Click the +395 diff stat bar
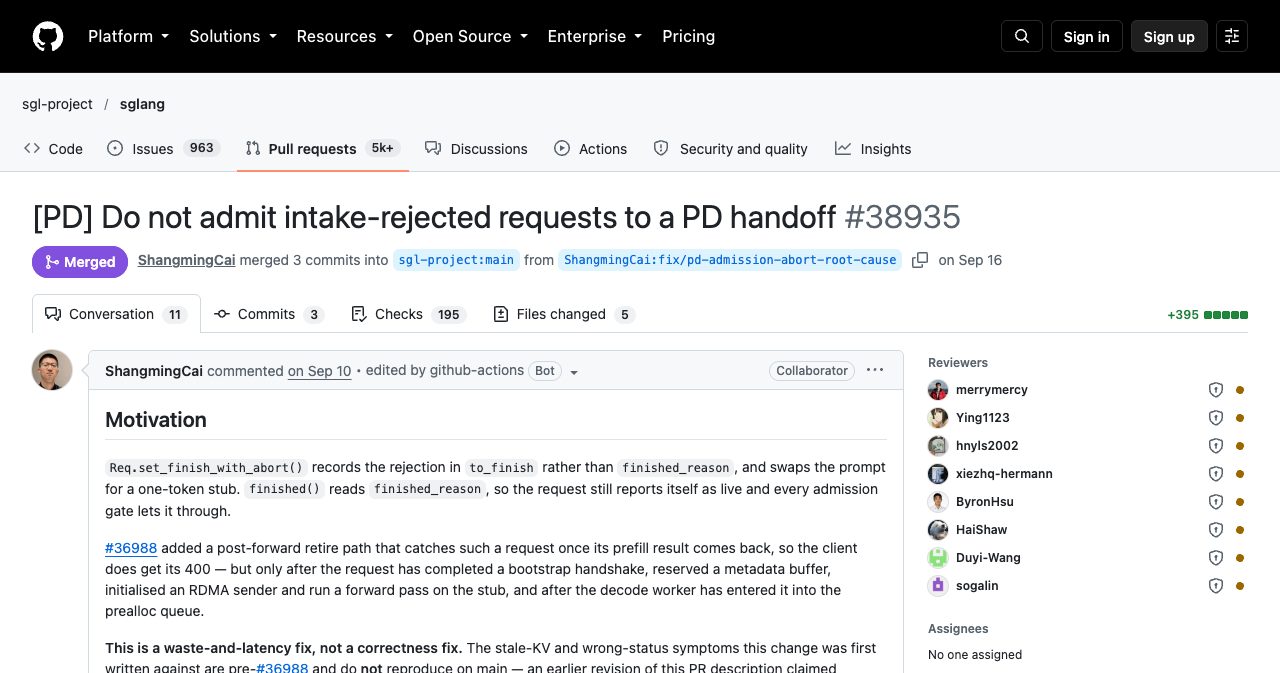The image size is (1280, 673). point(1207,314)
